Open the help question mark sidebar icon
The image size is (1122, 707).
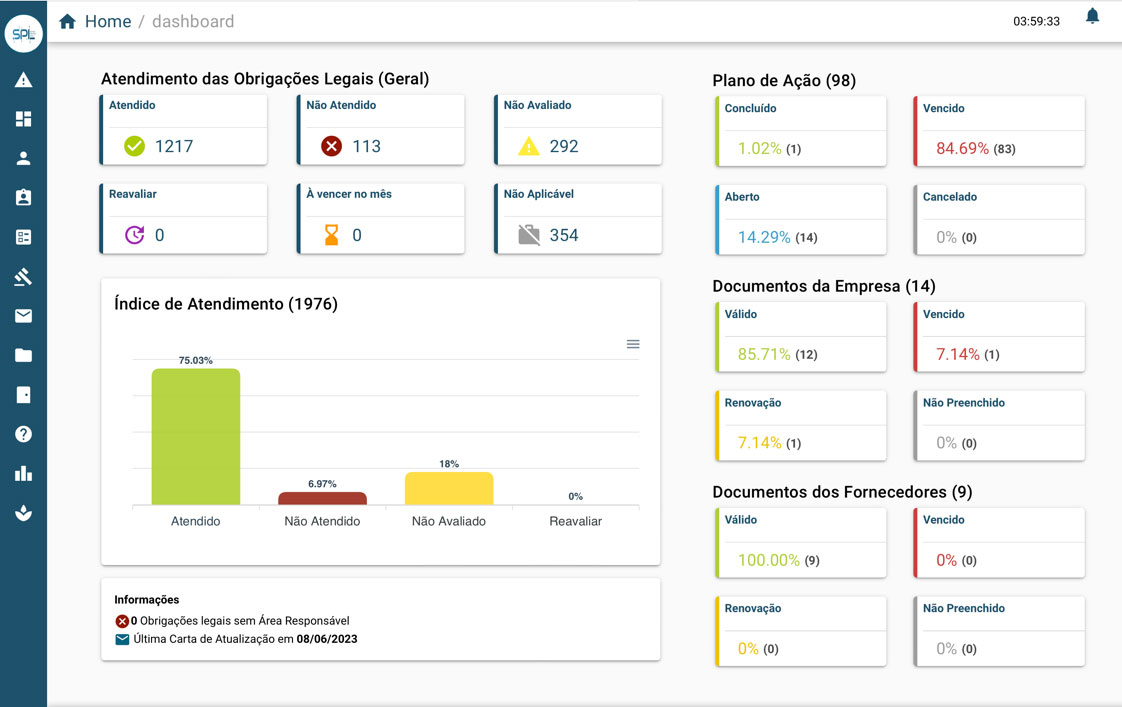(x=24, y=434)
